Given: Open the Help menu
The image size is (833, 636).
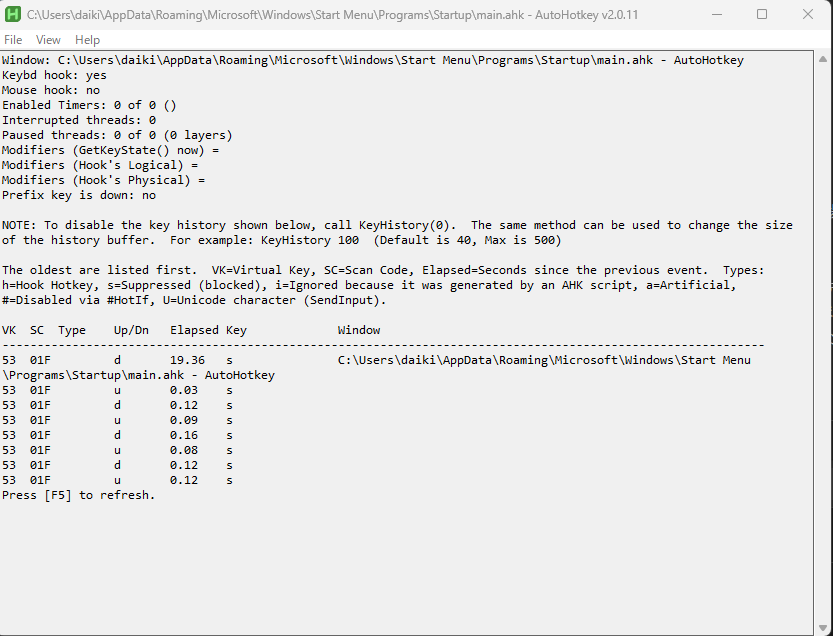Looking at the screenshot, I should pyautogui.click(x=87, y=40).
